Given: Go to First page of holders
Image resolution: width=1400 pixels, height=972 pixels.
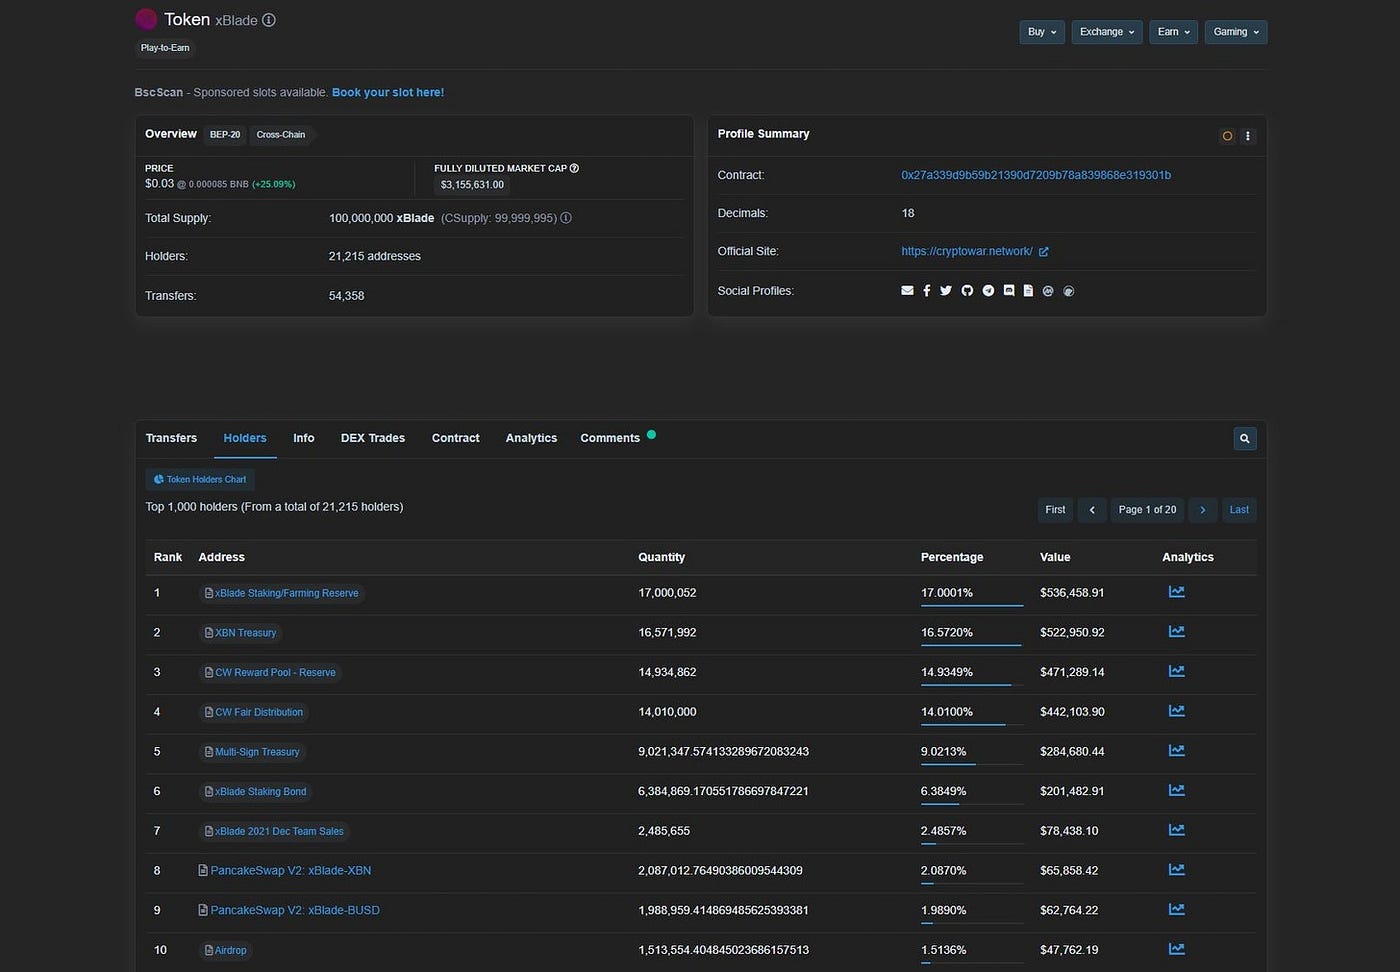Looking at the screenshot, I should click(x=1055, y=510).
